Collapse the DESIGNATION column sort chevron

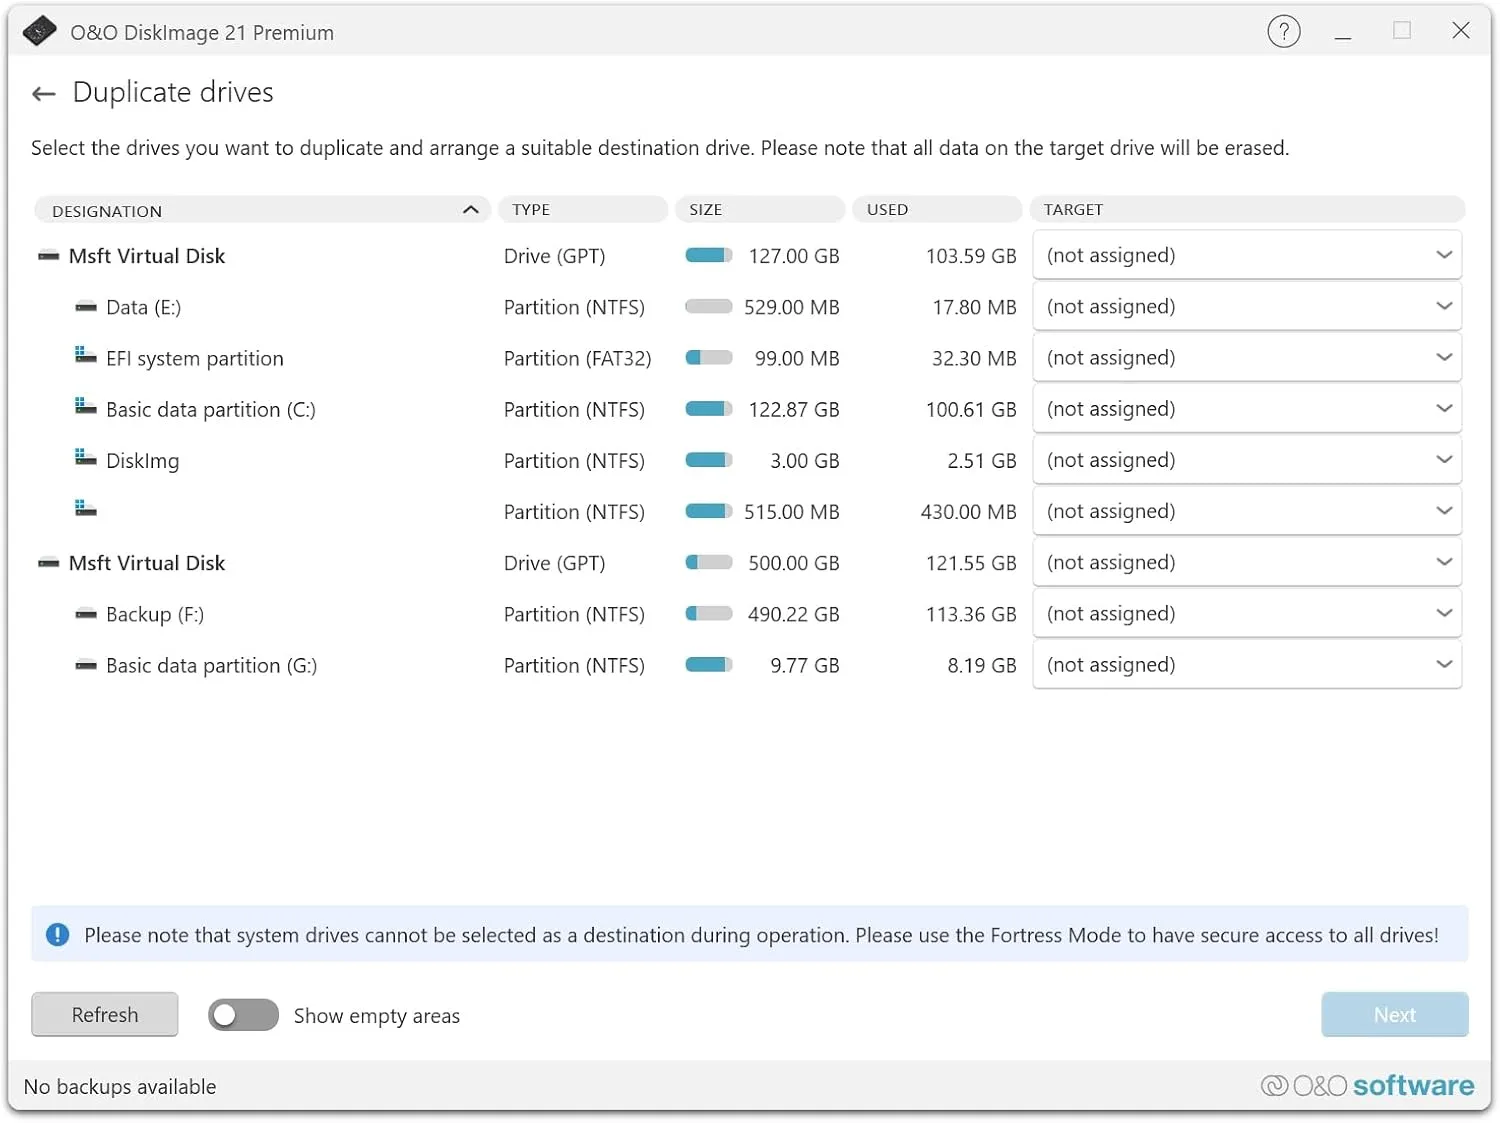click(469, 210)
